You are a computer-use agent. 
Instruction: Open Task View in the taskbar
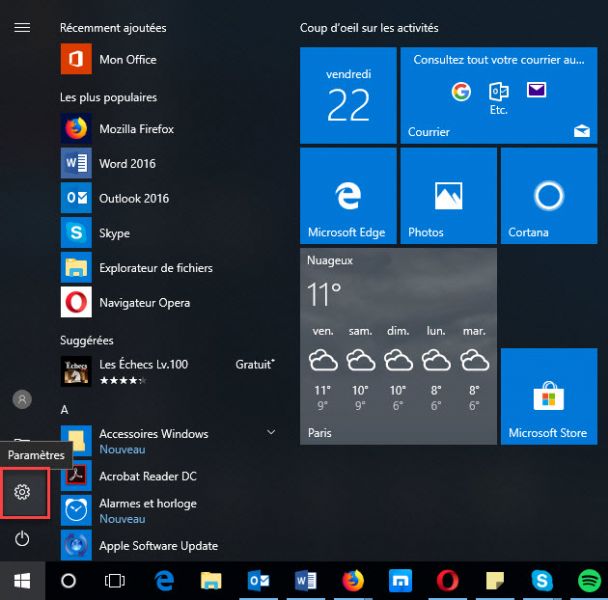coord(115,581)
